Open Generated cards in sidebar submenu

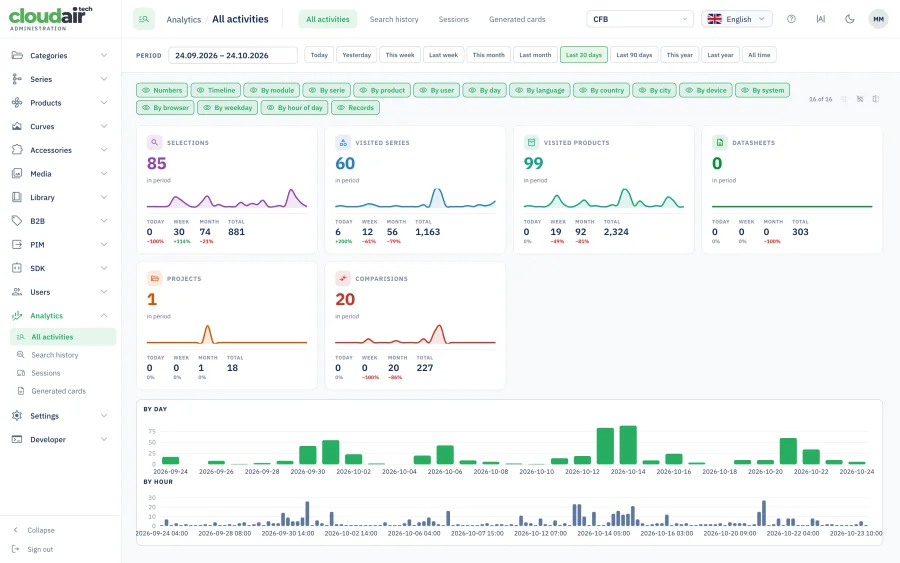(58, 391)
